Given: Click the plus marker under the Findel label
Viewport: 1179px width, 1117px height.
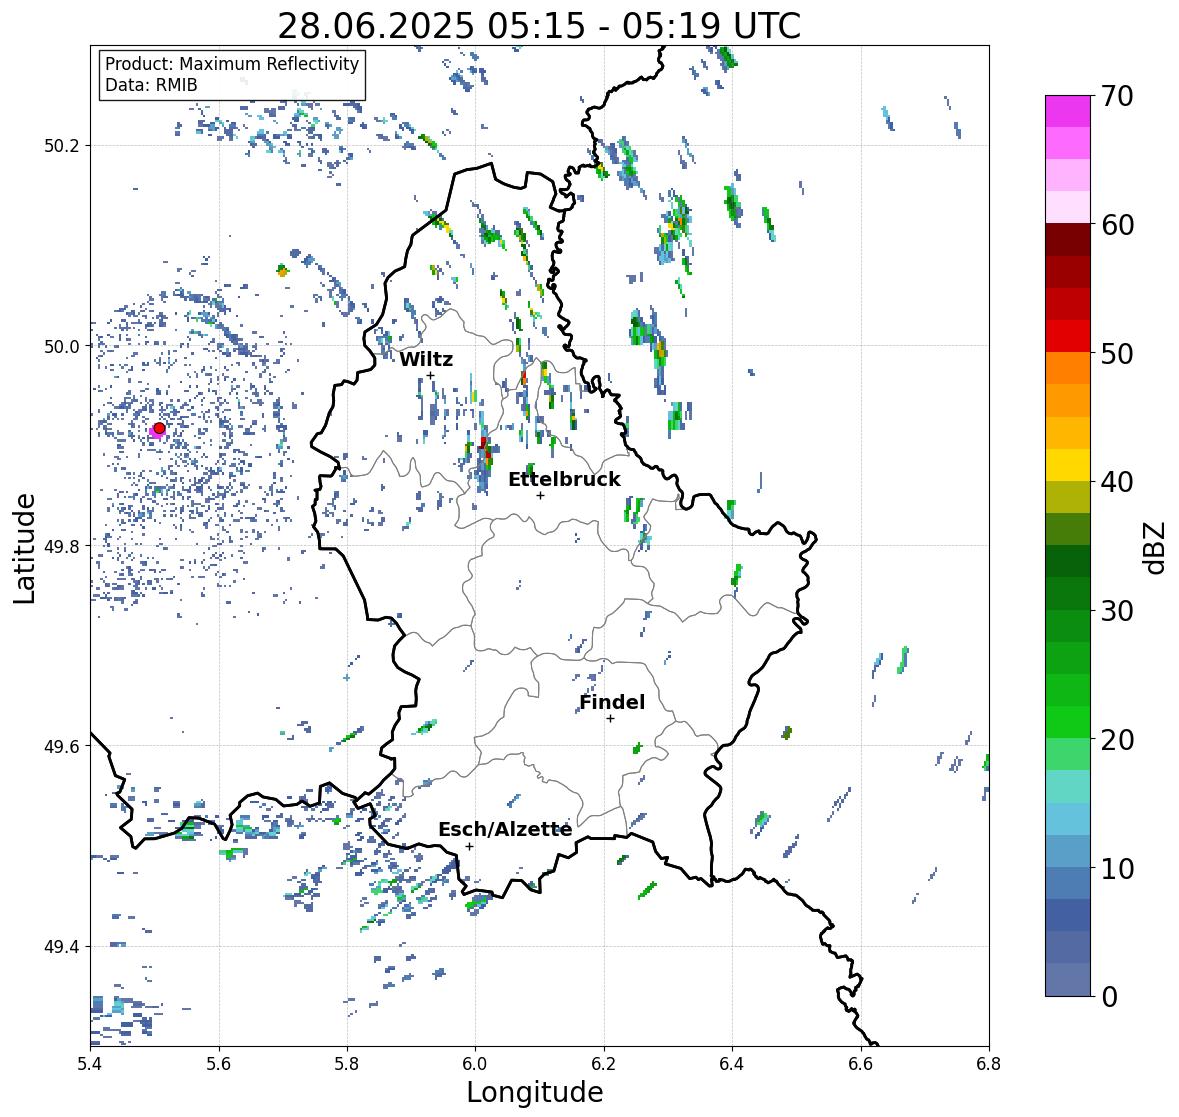Looking at the screenshot, I should (611, 719).
